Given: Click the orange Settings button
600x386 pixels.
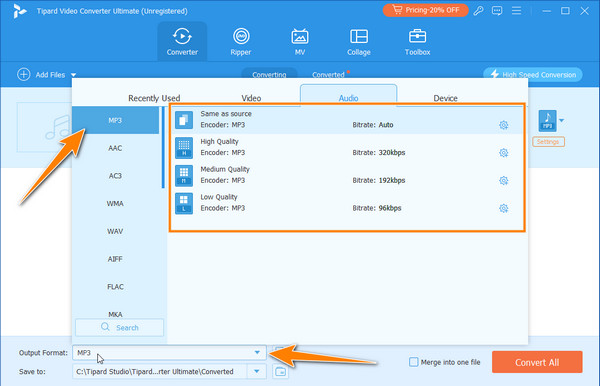Looking at the screenshot, I should (x=548, y=142).
